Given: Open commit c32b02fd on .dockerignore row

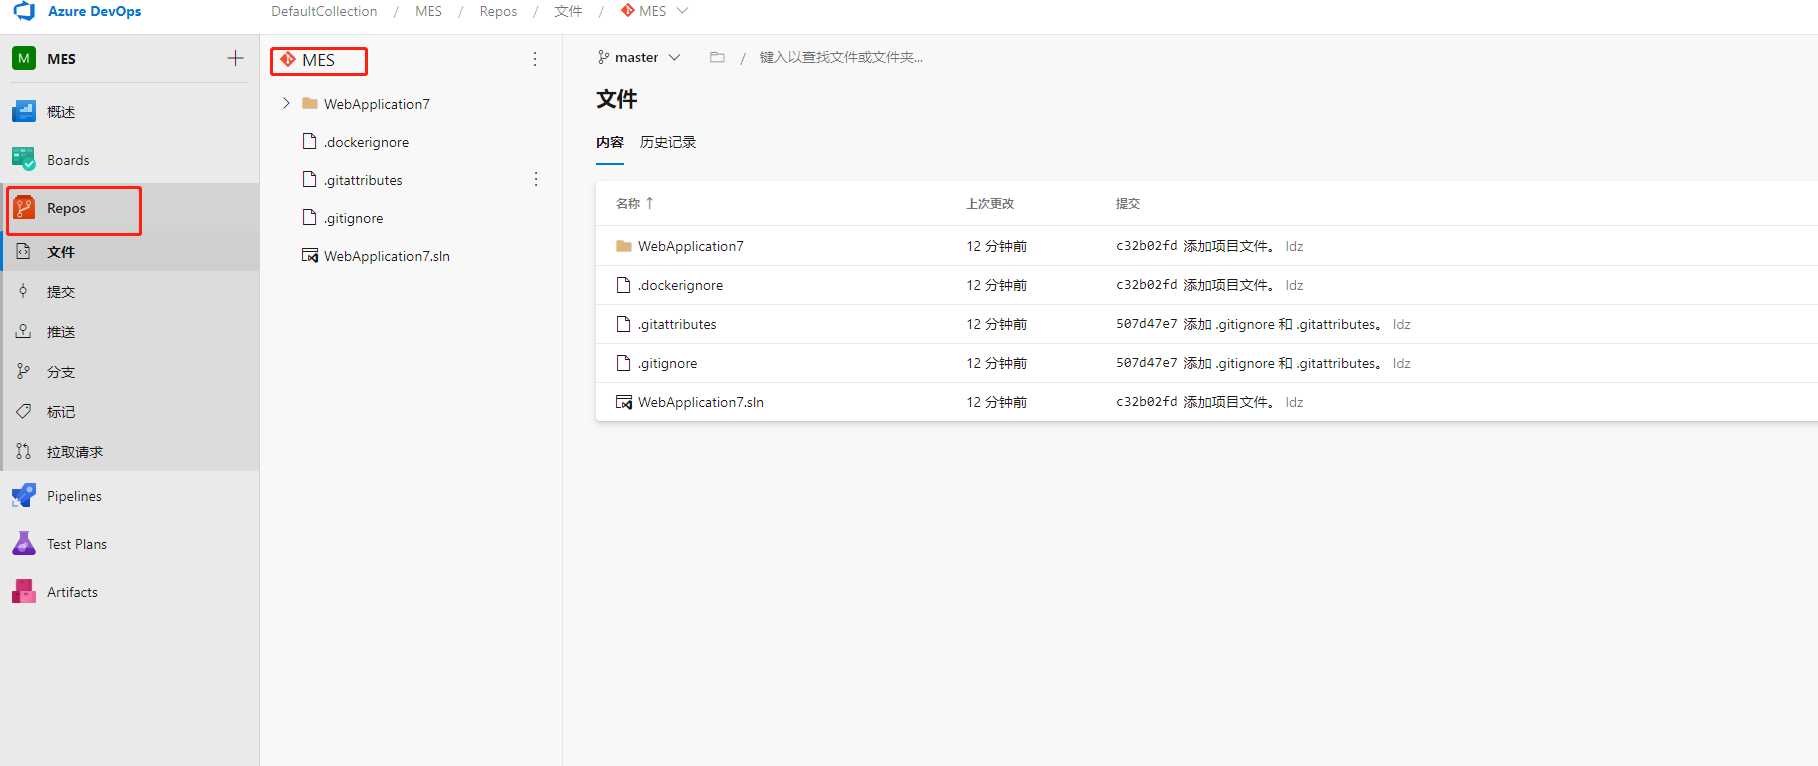Looking at the screenshot, I should click(x=1146, y=285).
